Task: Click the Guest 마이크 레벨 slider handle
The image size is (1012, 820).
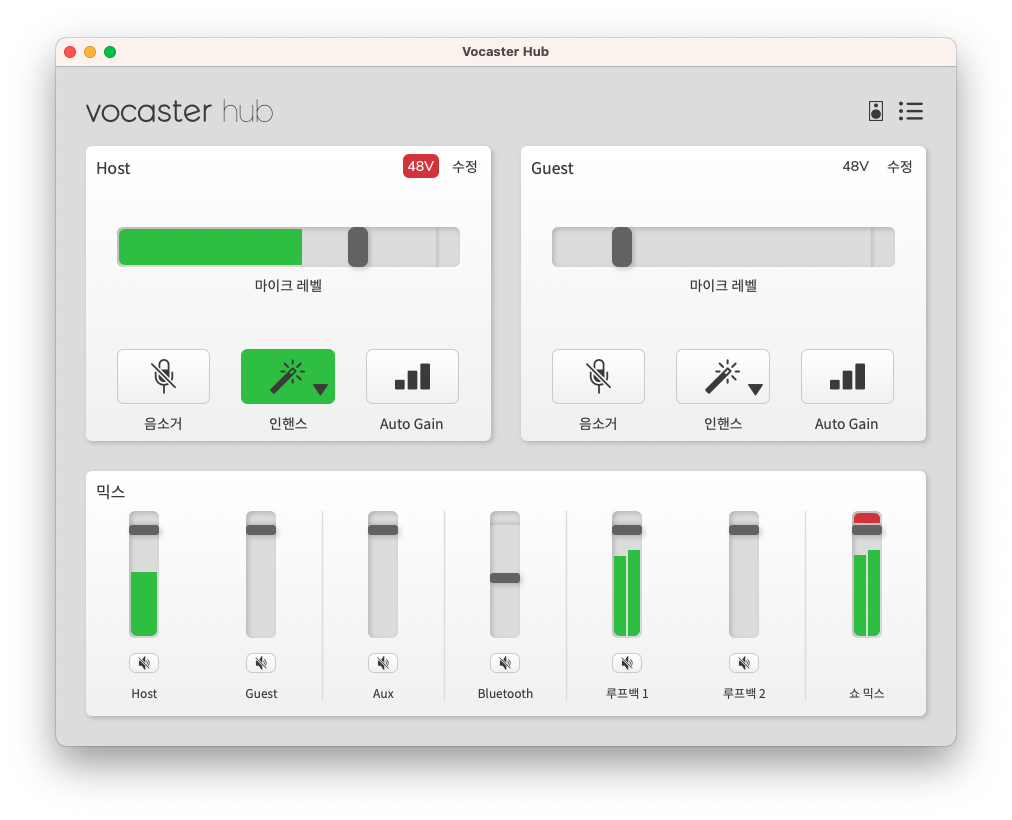Action: 622,246
